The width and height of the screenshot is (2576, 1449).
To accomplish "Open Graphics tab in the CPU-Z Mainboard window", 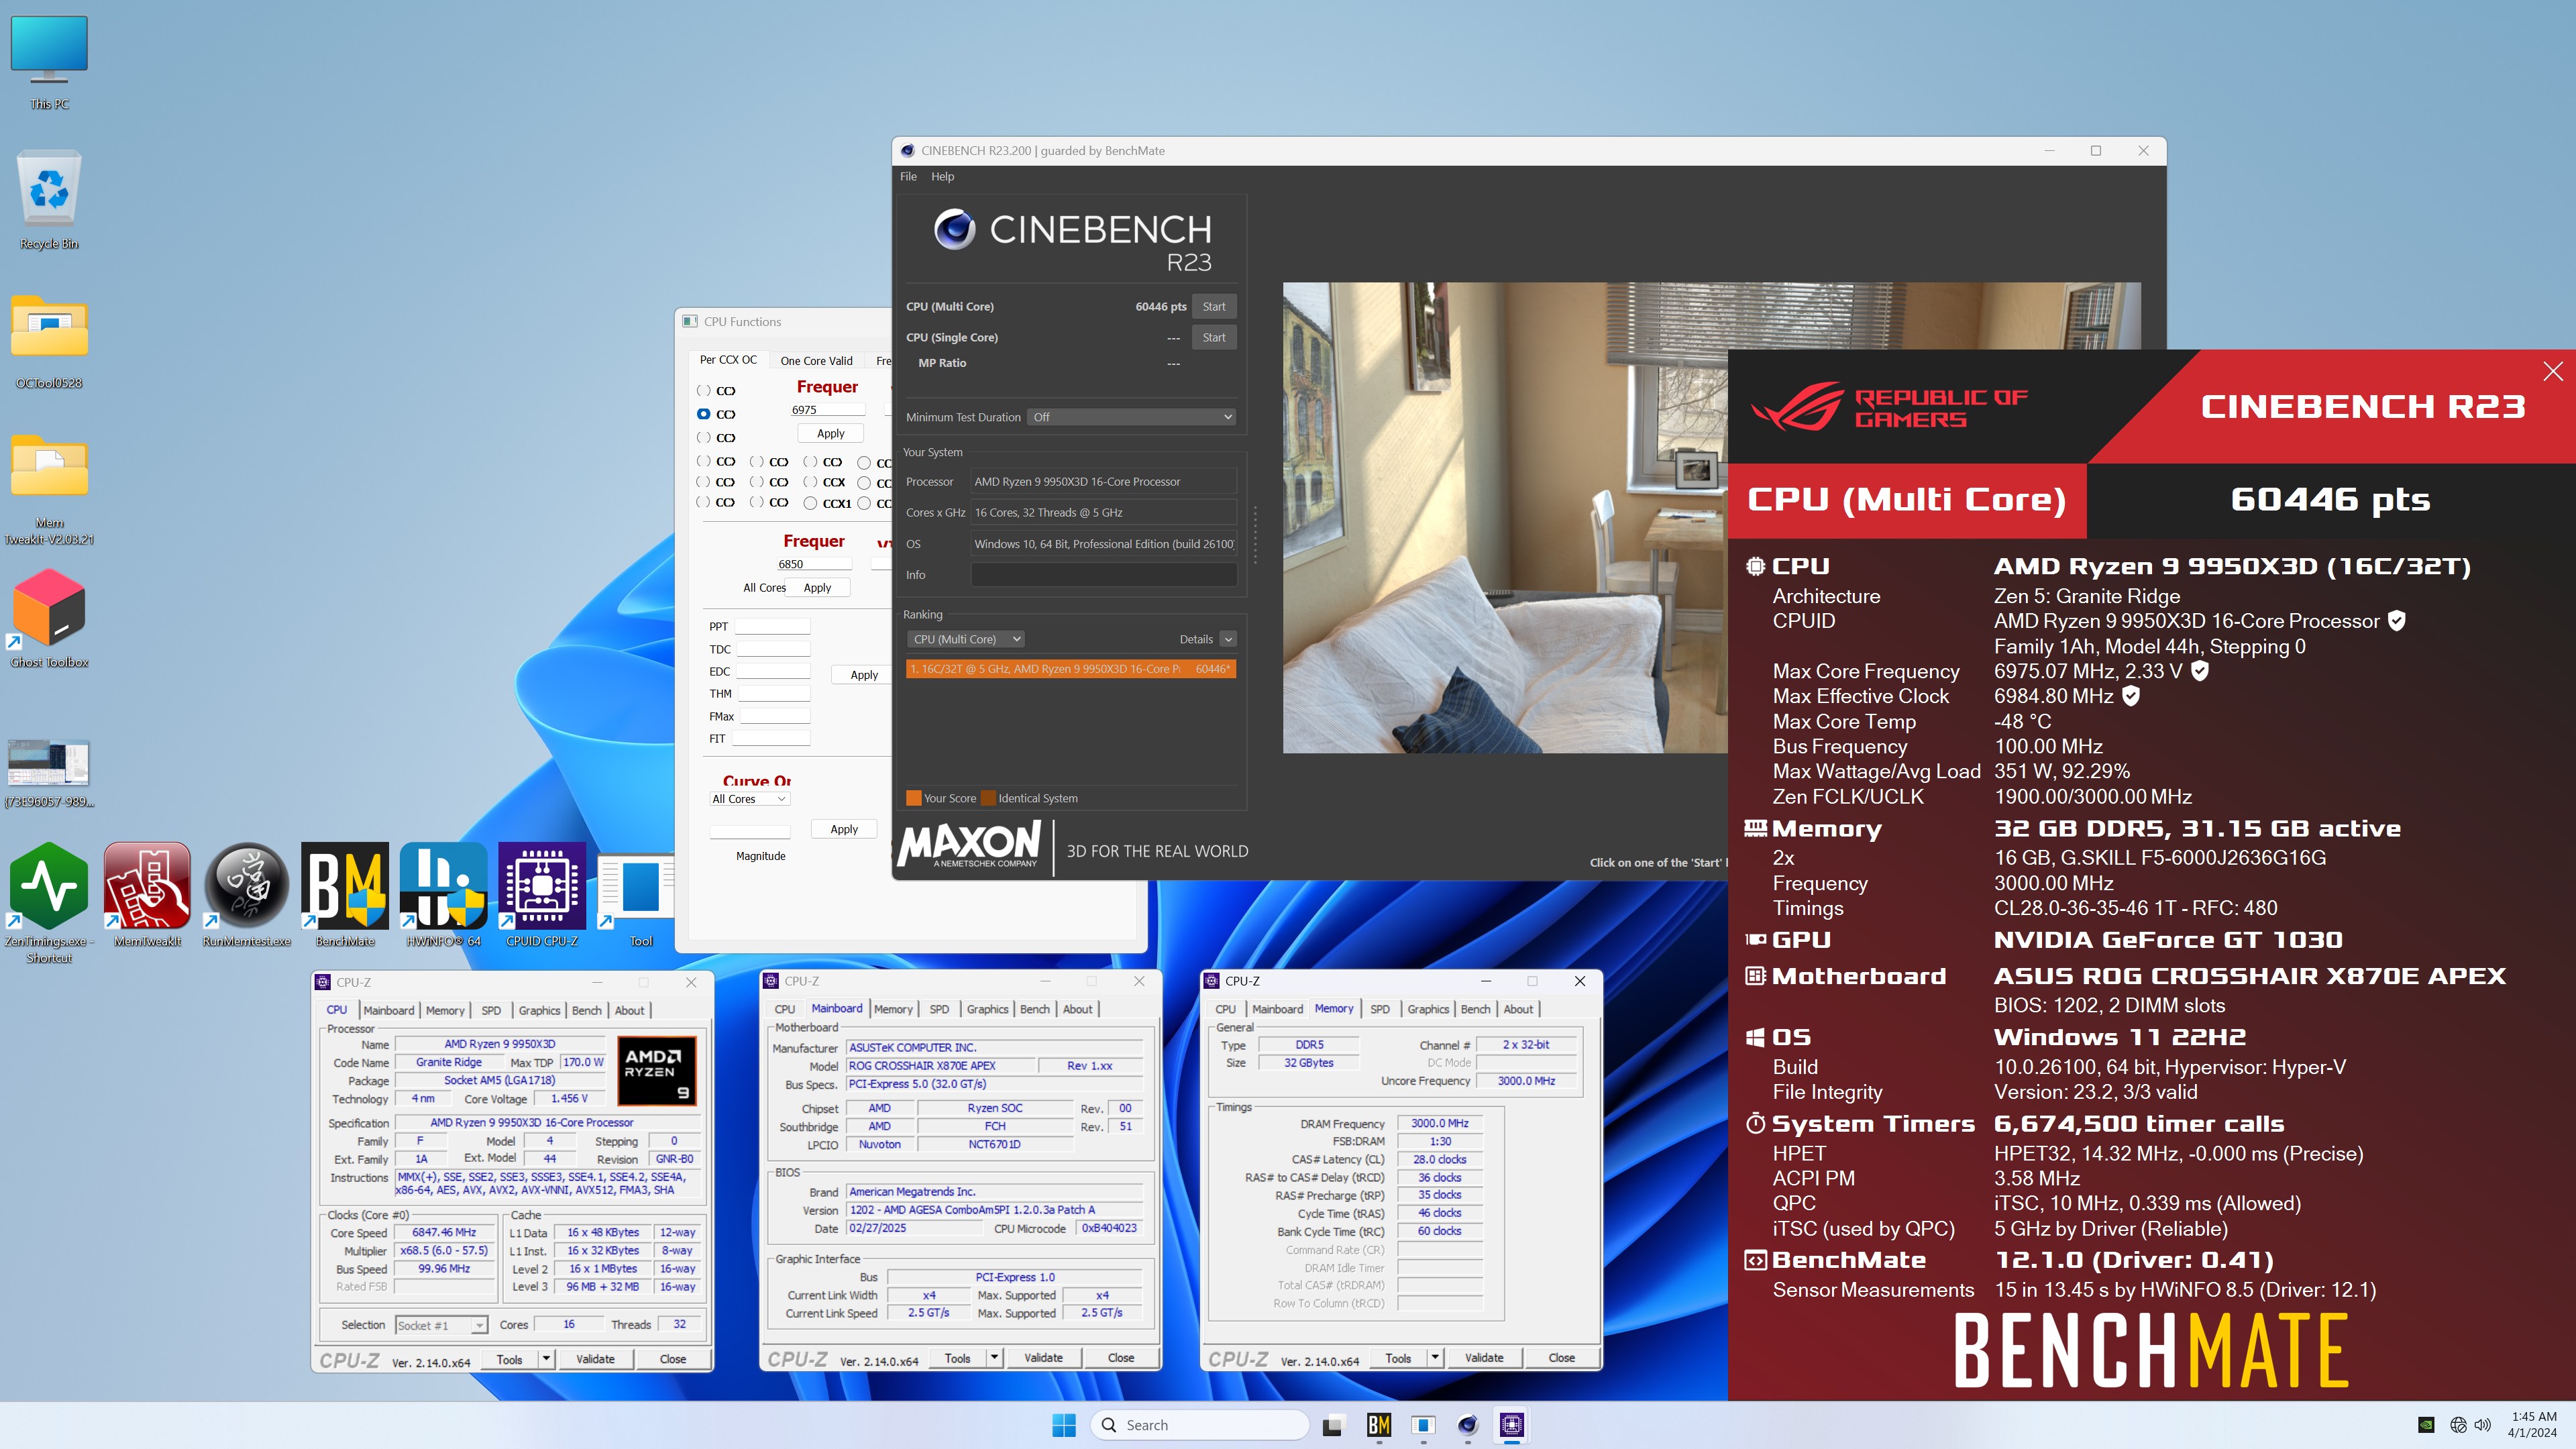I will pos(988,1009).
